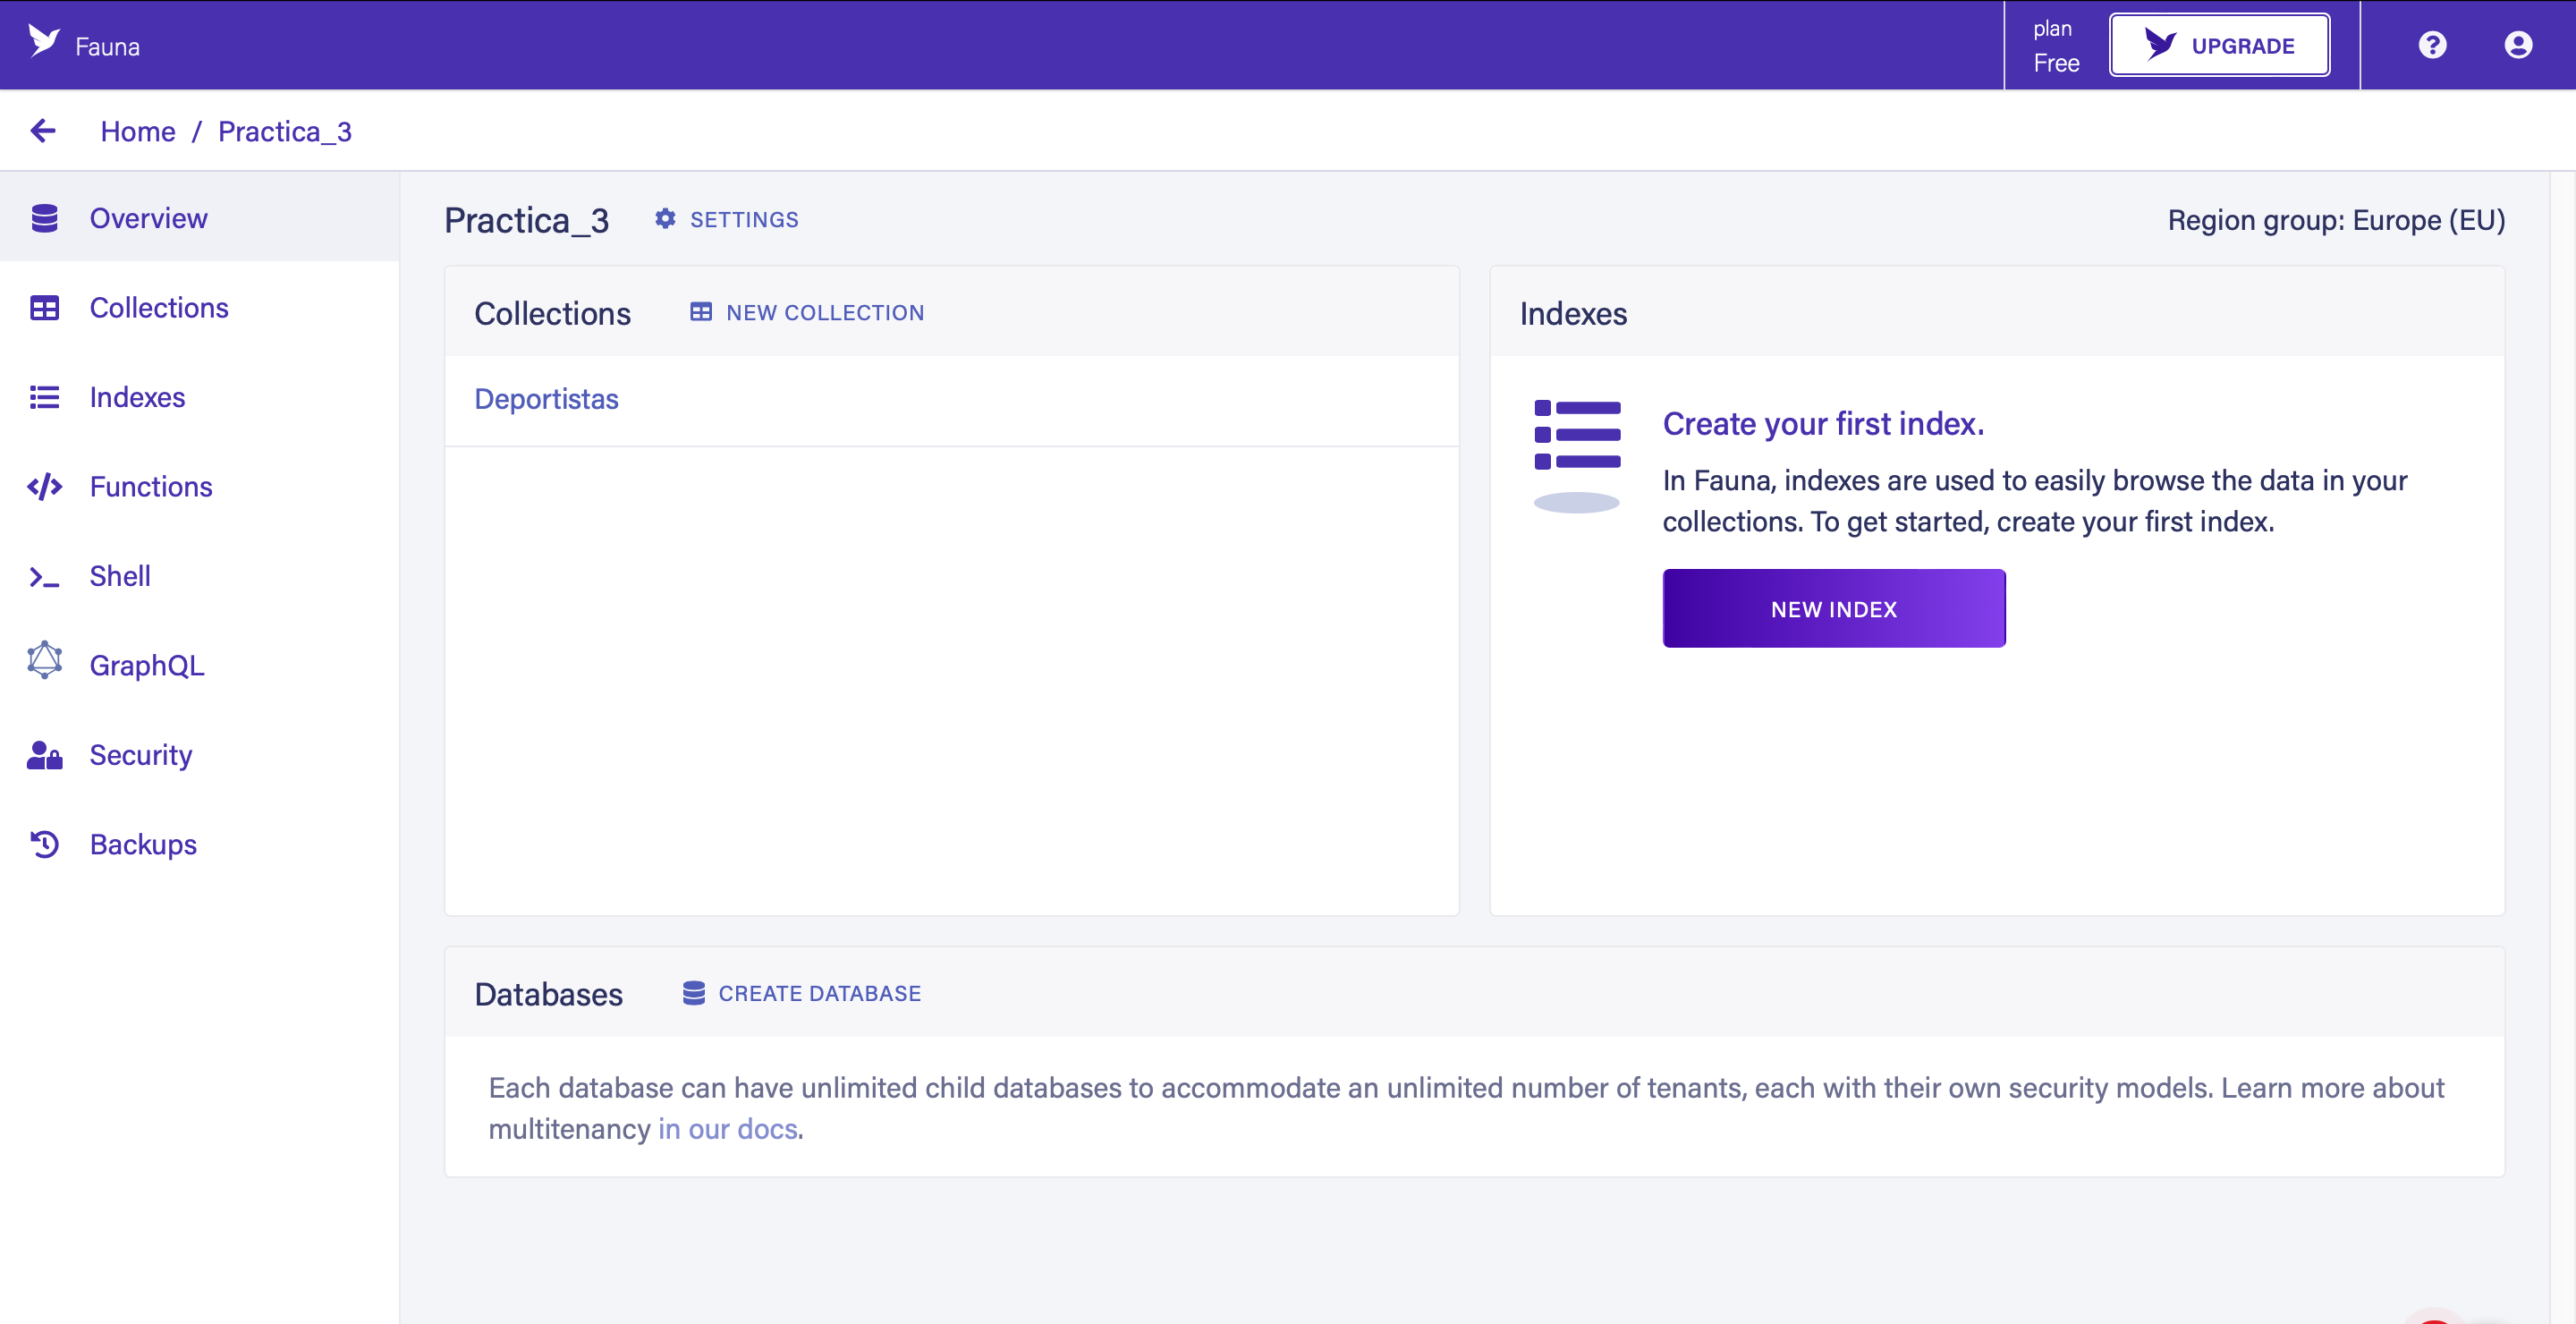Follow the 'in our docs' link
The image size is (2576, 1324).
point(727,1129)
